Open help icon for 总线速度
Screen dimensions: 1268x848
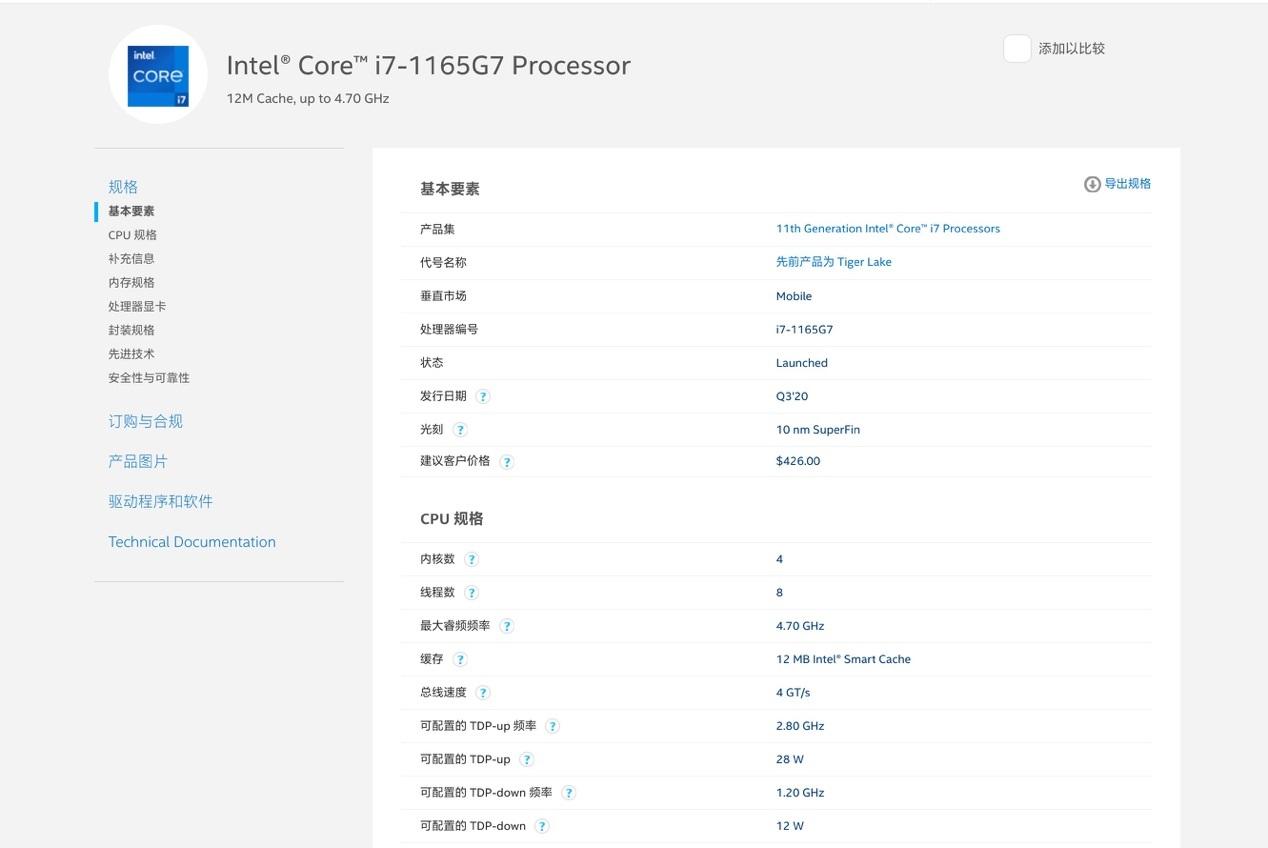pos(483,693)
